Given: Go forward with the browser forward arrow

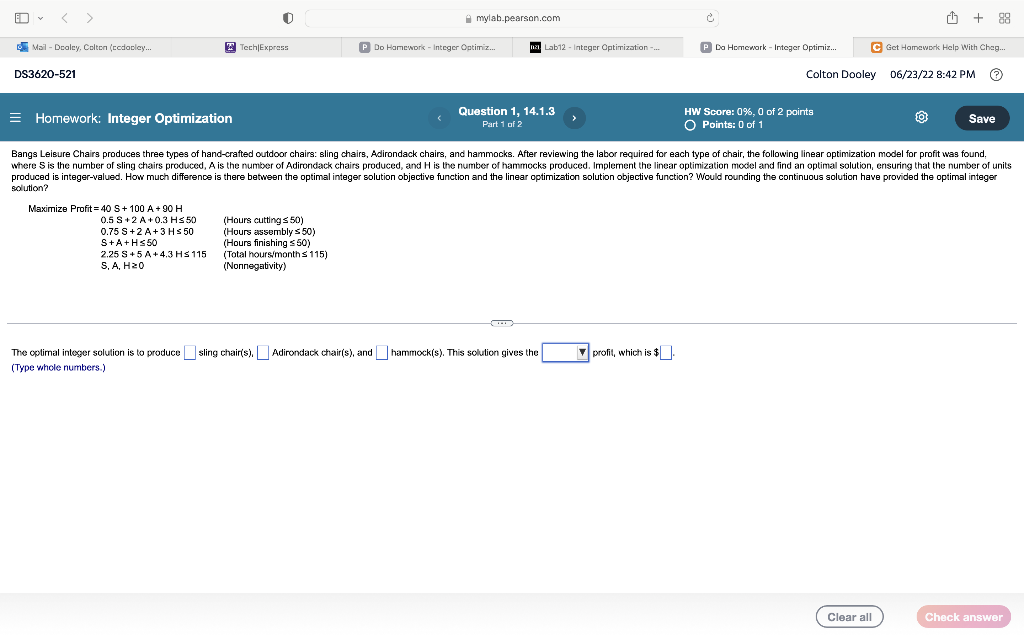Looking at the screenshot, I should coord(89,18).
